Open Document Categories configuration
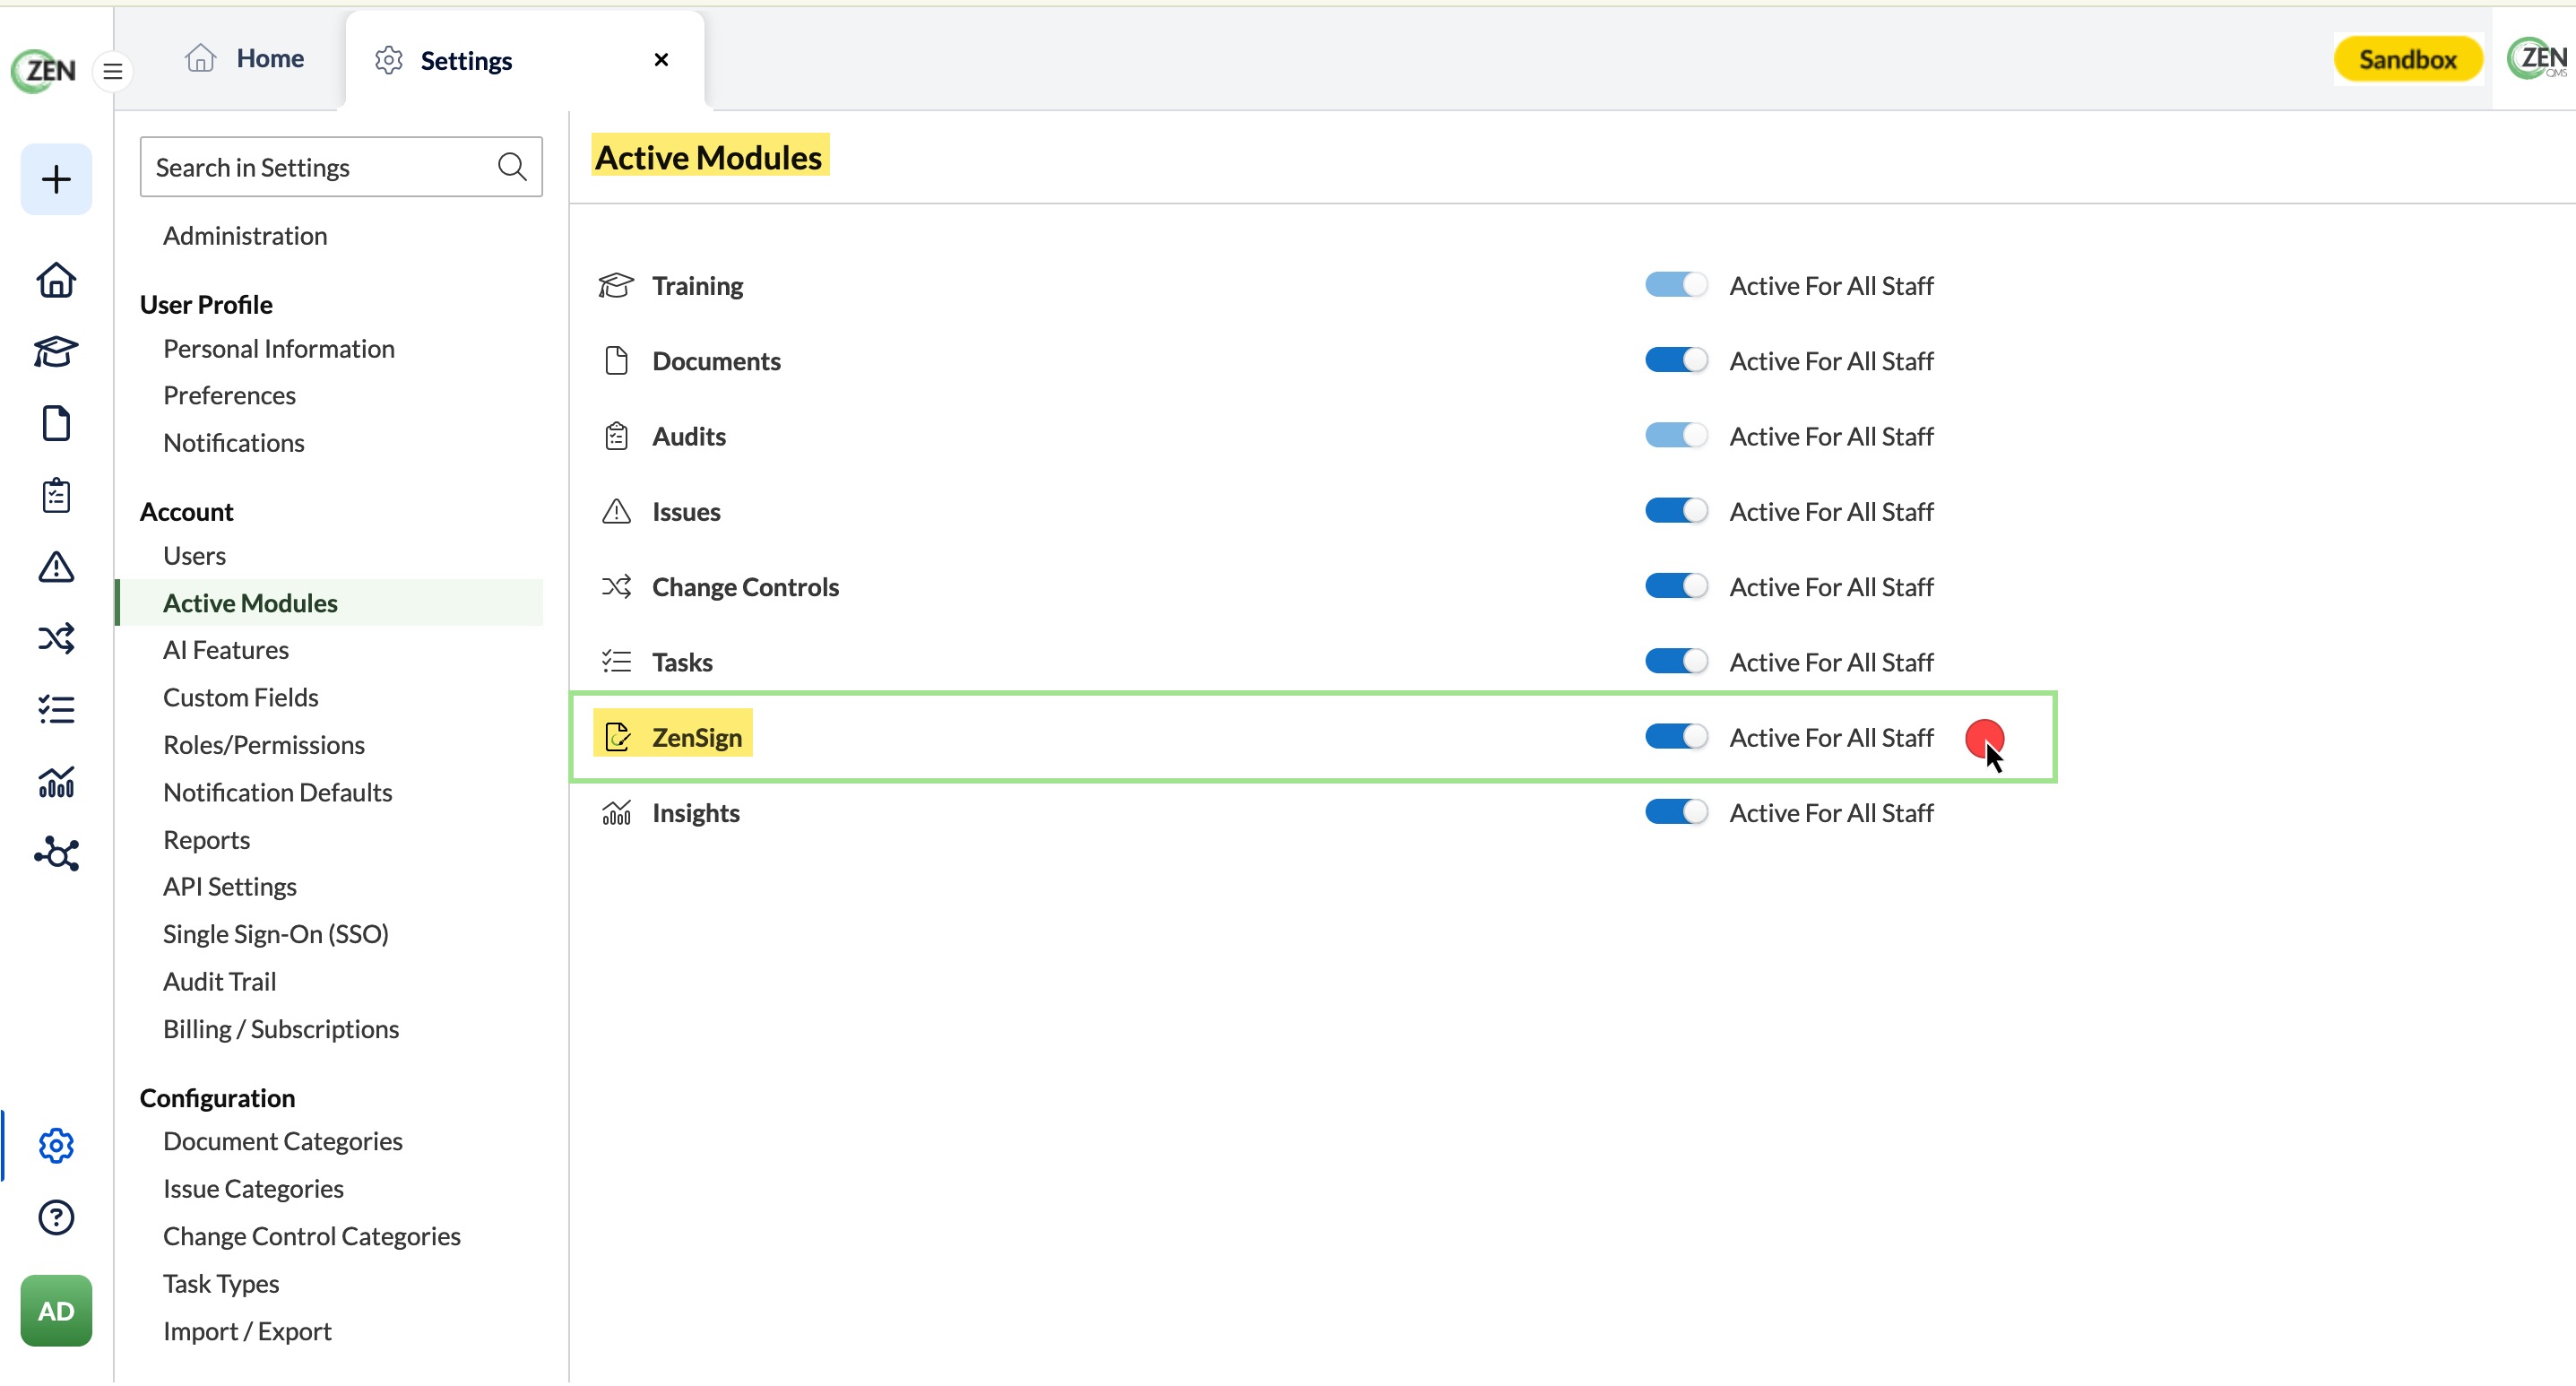Viewport: 2576px width, 1386px height. point(283,1142)
